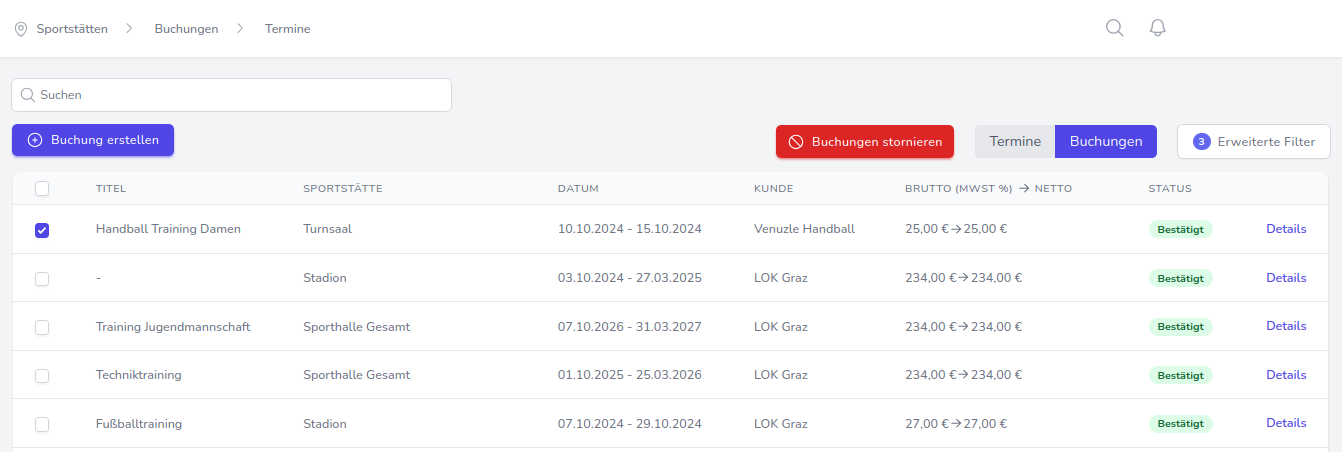1342x452 pixels.
Task: Select the Fußballtraining row checkbox
Action: click(x=42, y=424)
